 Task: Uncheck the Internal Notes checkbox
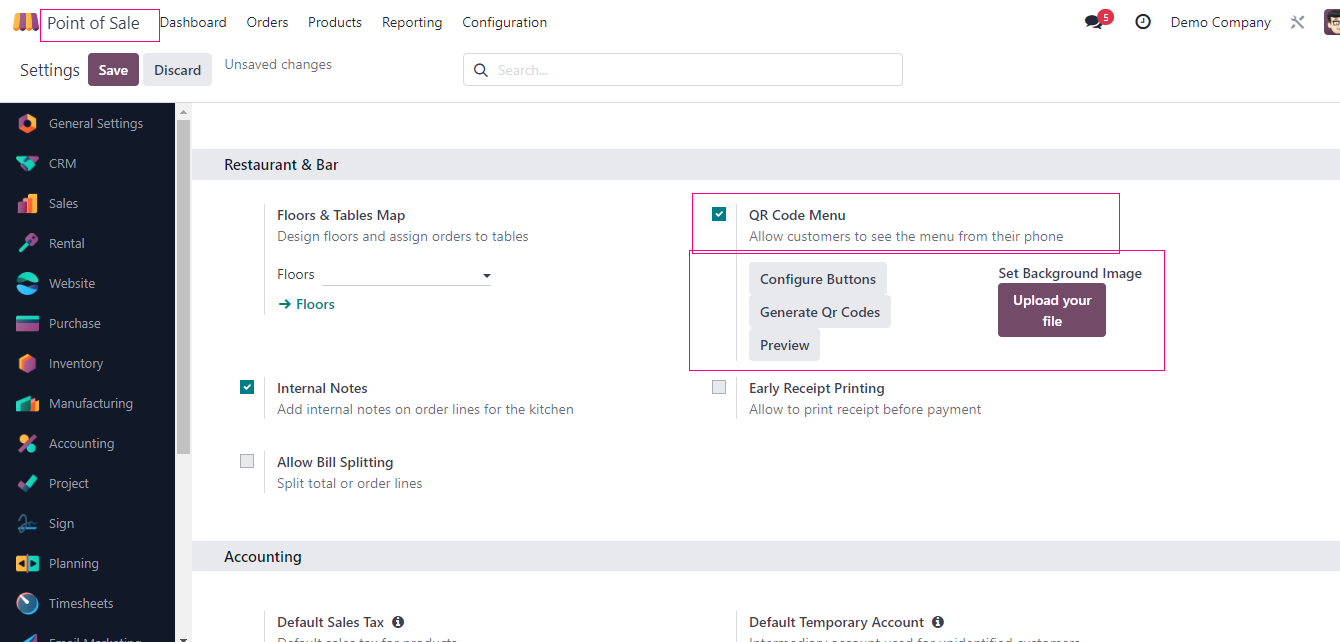pos(247,387)
